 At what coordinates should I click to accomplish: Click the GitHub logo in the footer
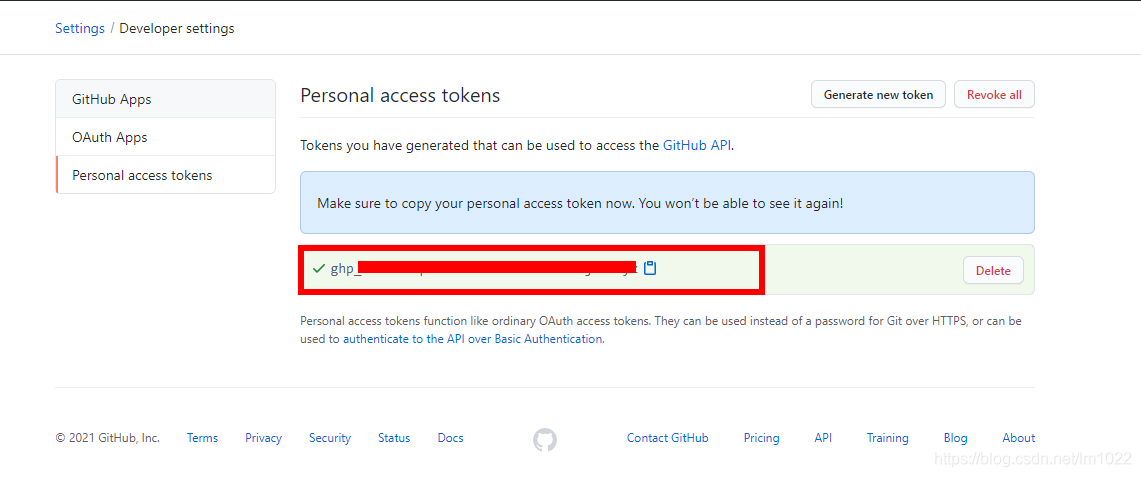tap(545, 439)
